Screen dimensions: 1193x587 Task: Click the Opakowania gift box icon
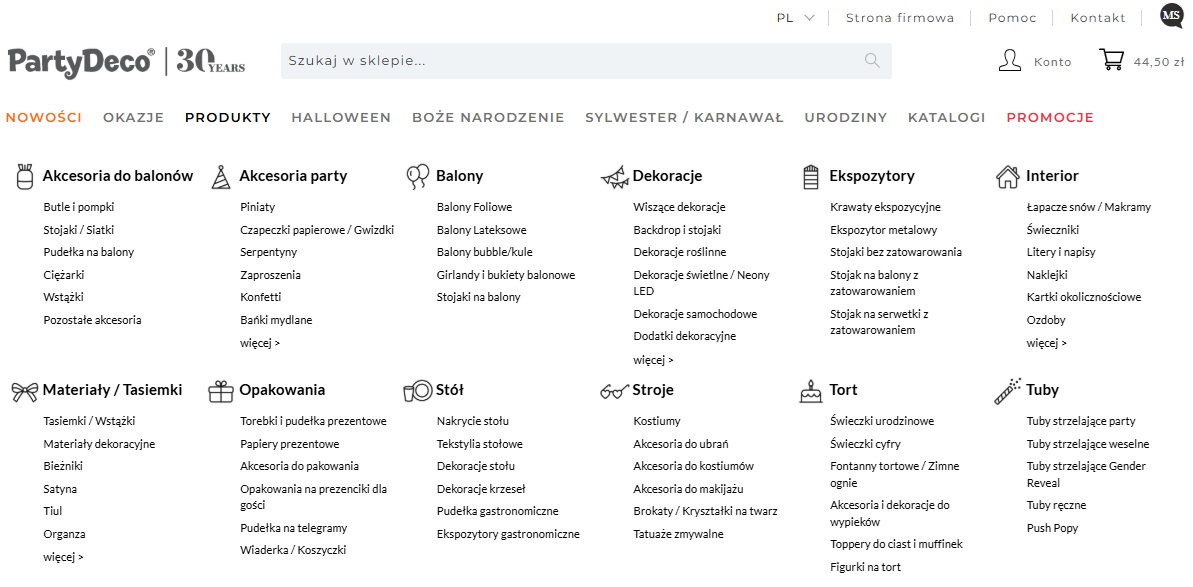[220, 391]
